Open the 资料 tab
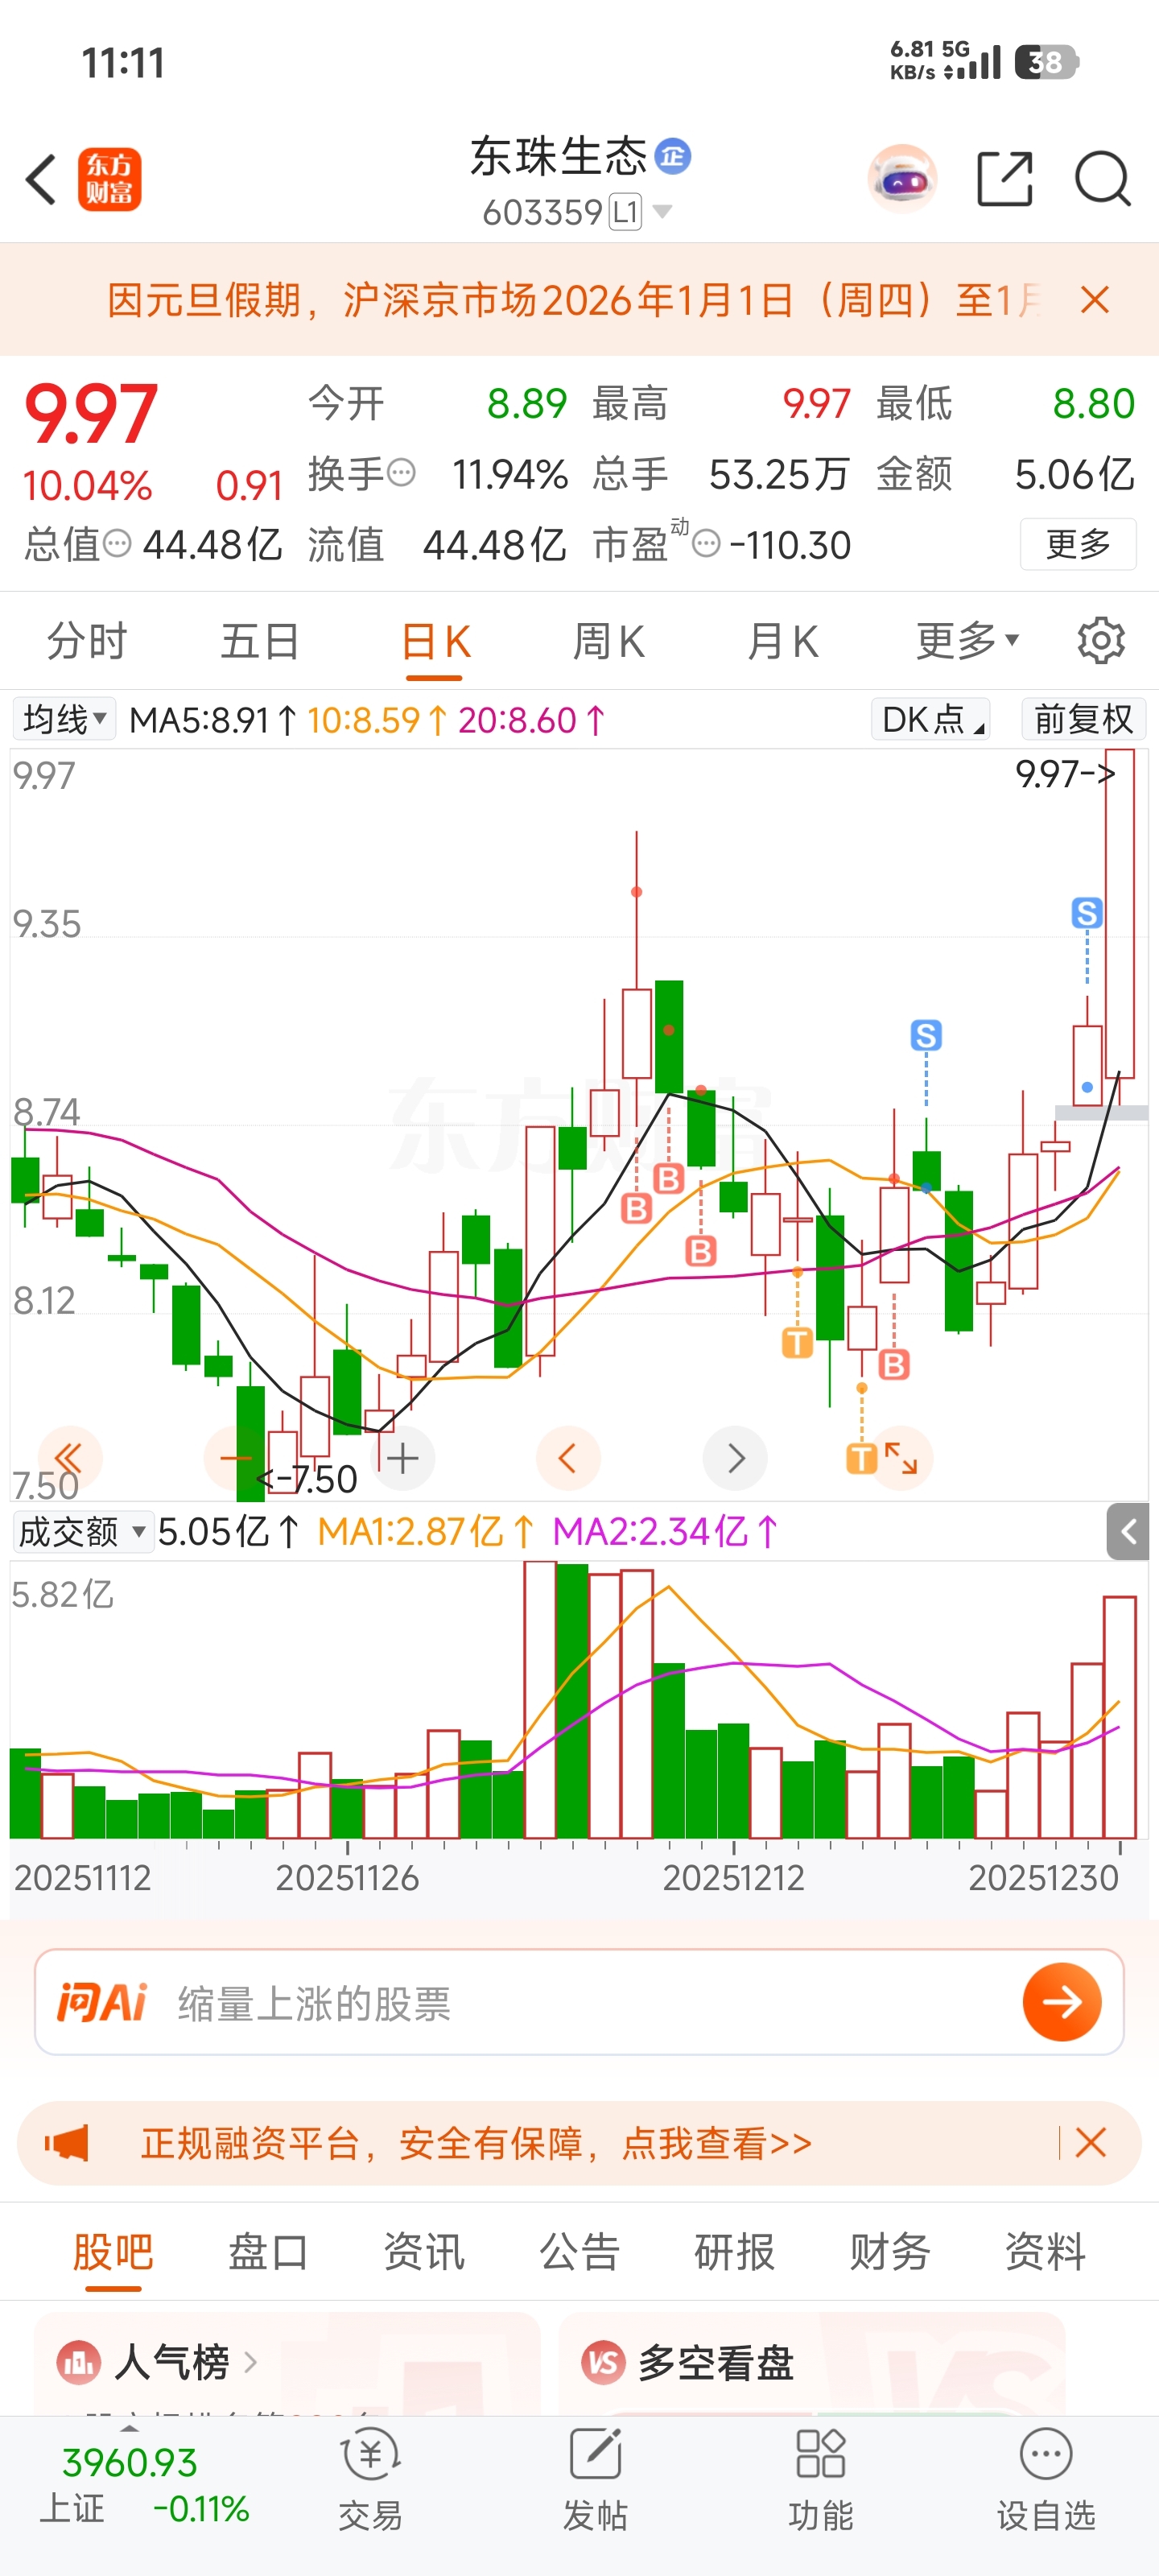The image size is (1159, 2576). pyautogui.click(x=1045, y=2252)
